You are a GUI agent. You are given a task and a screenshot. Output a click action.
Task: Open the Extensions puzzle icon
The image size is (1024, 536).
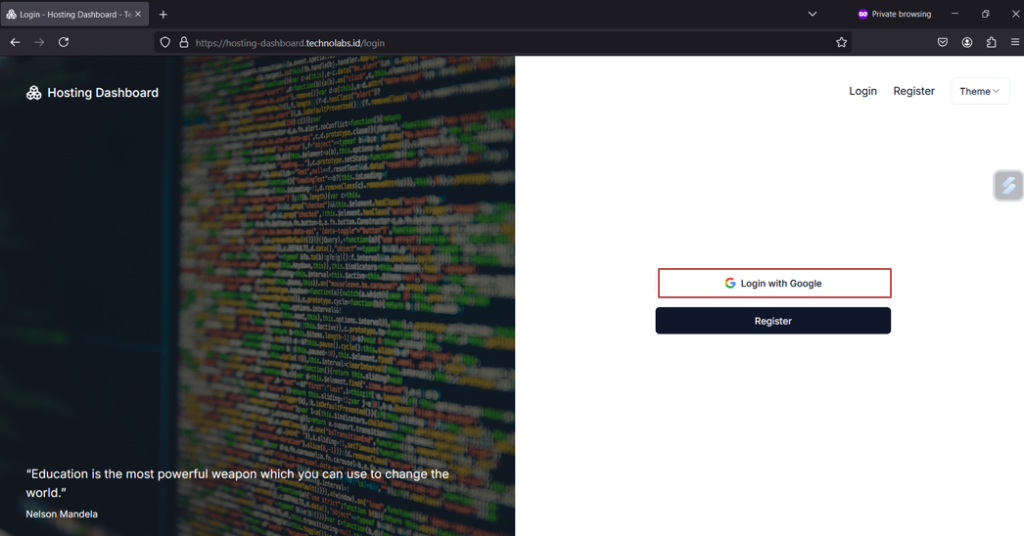pyautogui.click(x=991, y=43)
